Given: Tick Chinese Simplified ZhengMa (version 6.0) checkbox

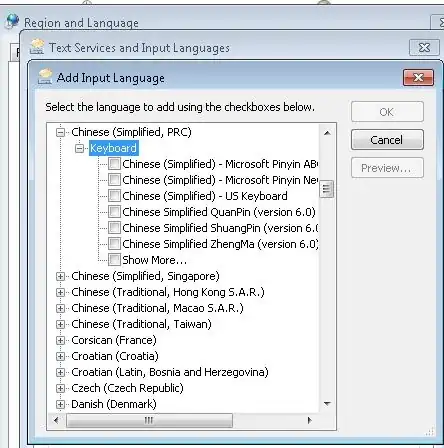Looking at the screenshot, I should click(x=114, y=244).
